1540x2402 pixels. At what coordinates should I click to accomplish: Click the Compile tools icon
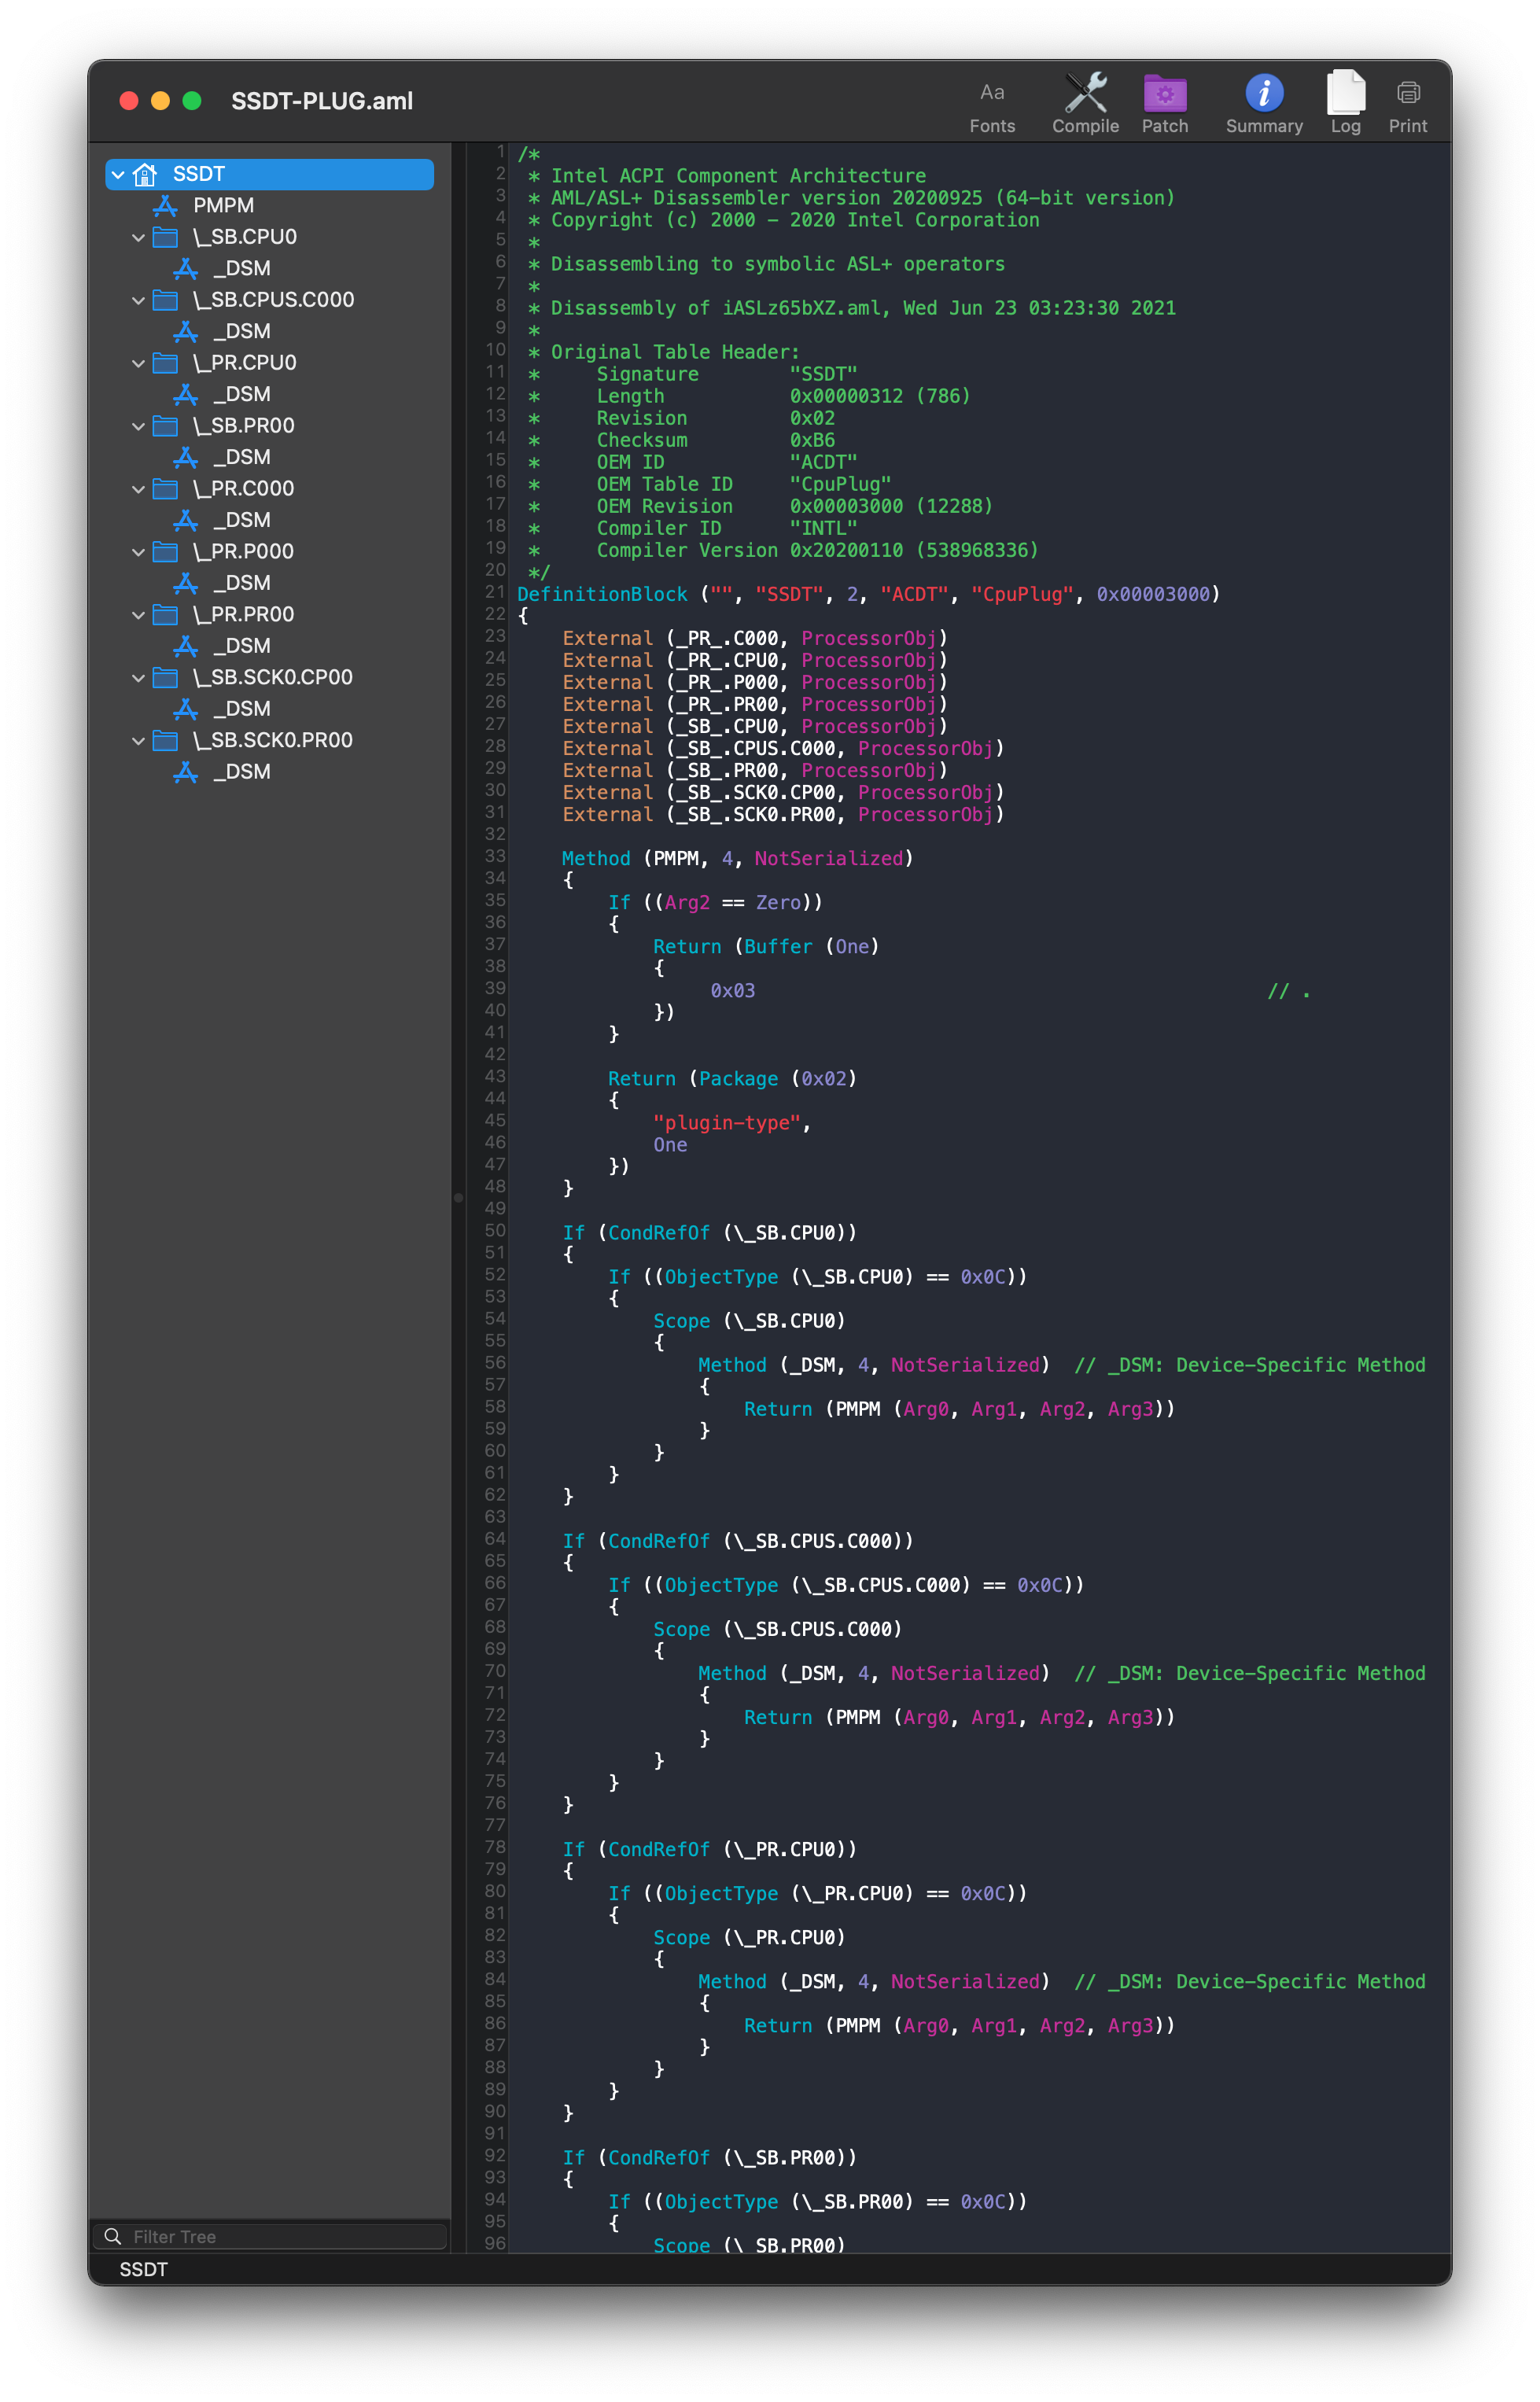coord(1085,93)
